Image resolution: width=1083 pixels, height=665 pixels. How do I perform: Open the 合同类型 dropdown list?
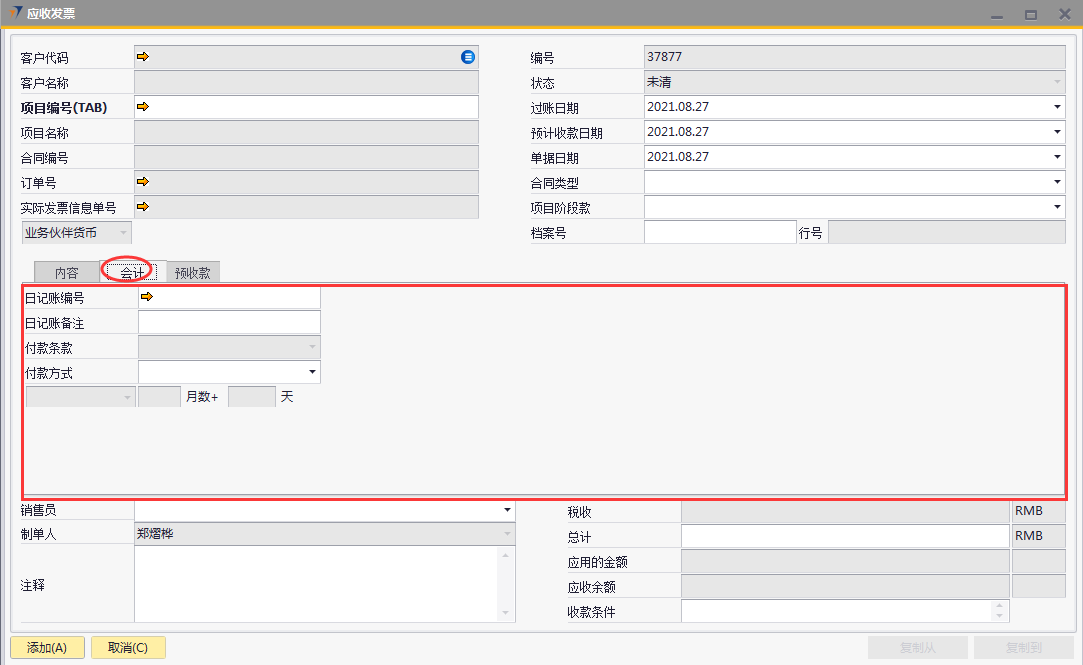1057,182
